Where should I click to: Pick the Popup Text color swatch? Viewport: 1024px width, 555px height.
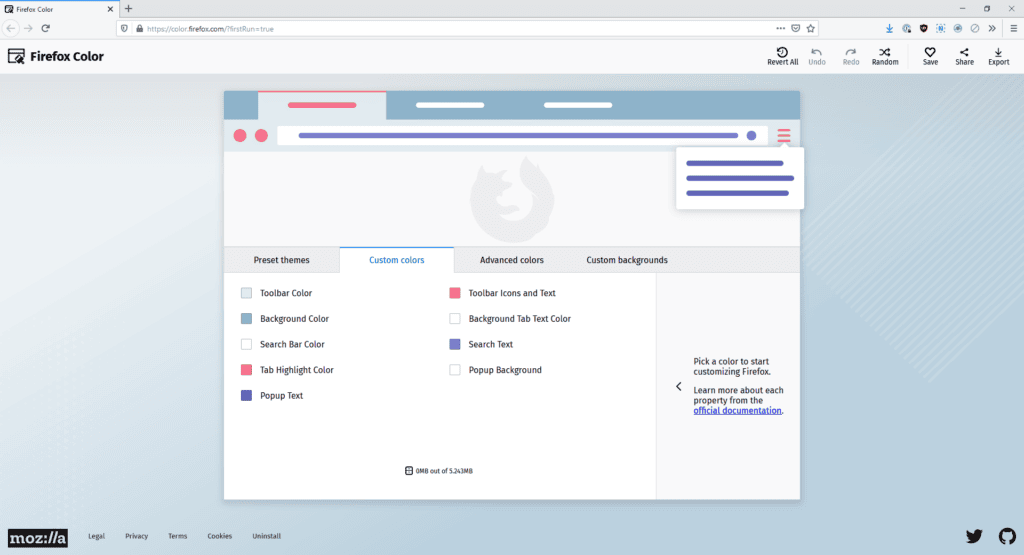coord(246,395)
